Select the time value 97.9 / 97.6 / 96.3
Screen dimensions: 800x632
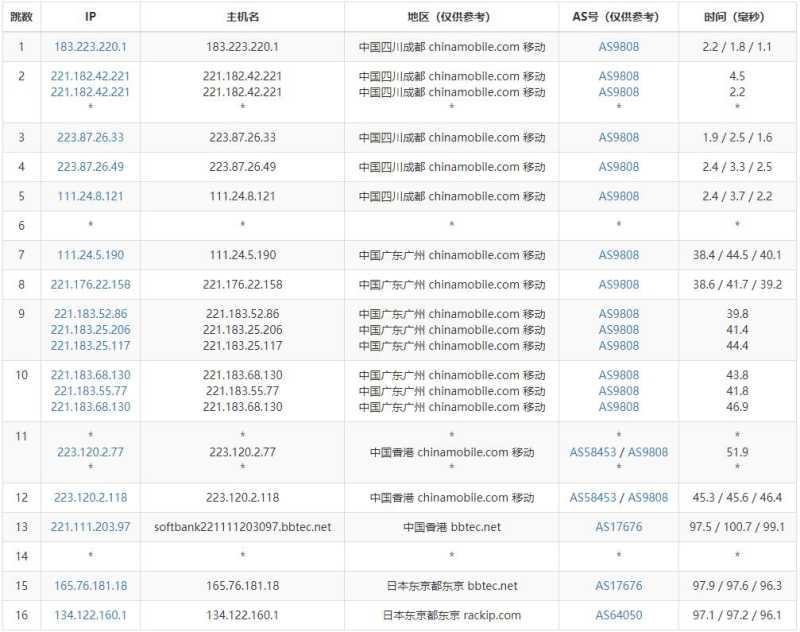(737, 586)
